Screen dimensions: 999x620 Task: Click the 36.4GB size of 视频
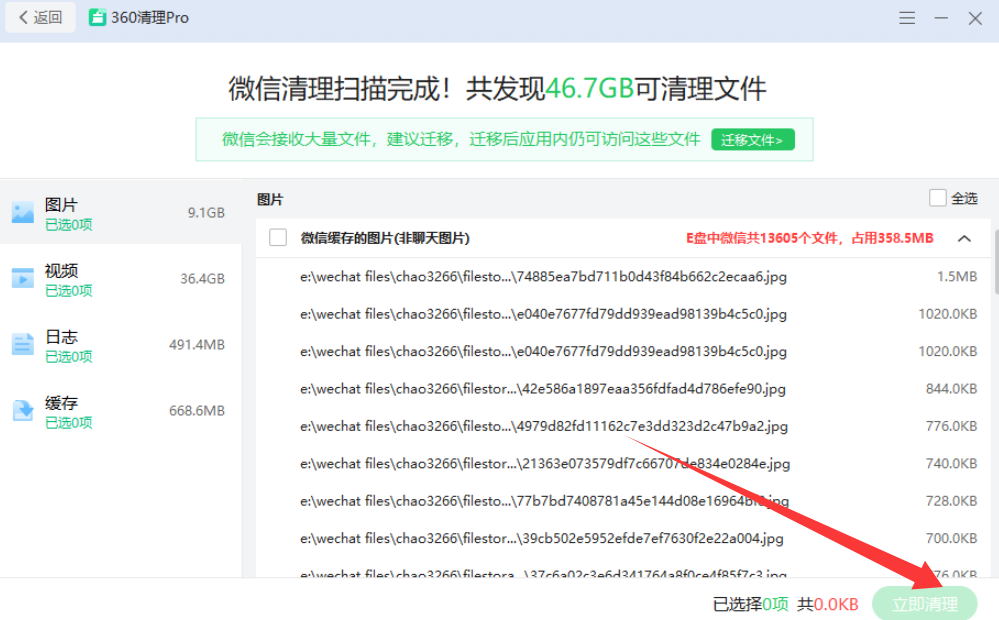202,278
